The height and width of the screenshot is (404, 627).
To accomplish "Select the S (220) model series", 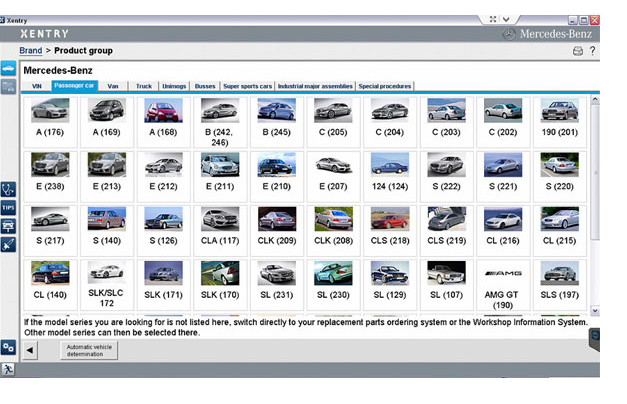I will (560, 176).
